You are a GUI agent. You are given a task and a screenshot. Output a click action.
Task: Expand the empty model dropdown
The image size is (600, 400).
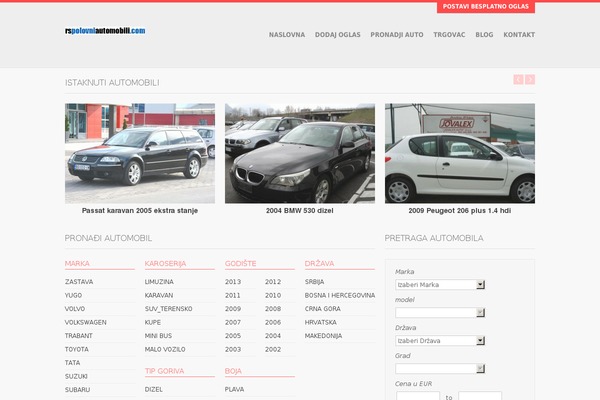[x=440, y=312]
